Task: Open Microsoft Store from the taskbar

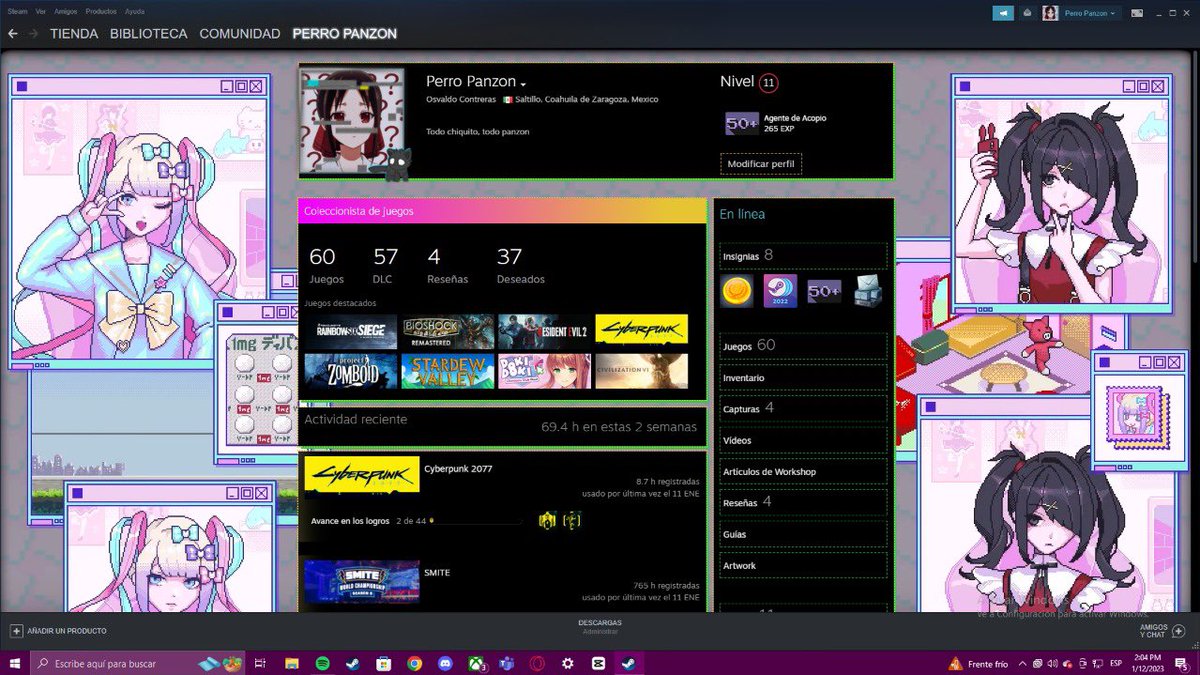Action: coord(383,663)
